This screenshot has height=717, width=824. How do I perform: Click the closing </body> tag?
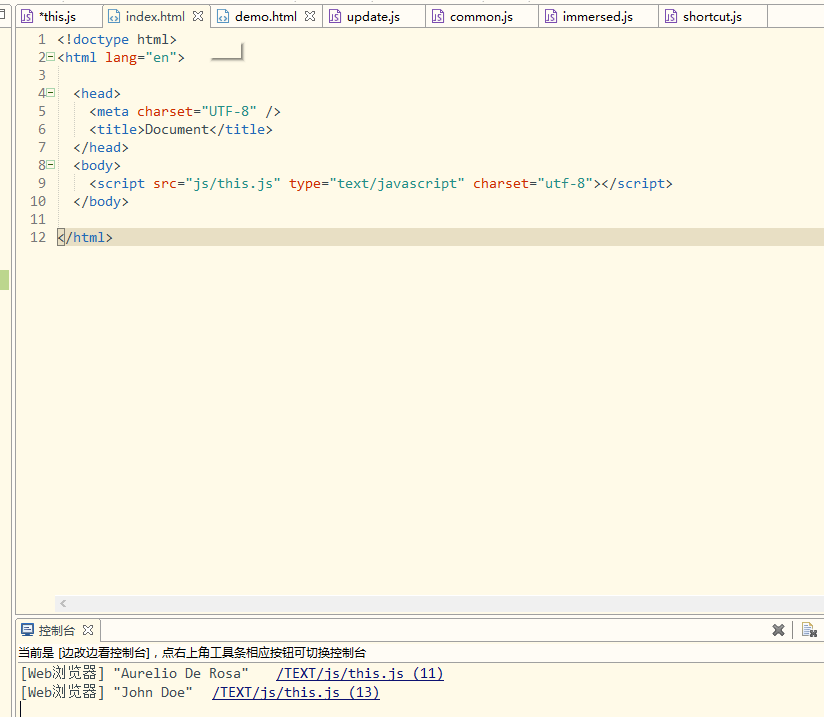pos(101,201)
